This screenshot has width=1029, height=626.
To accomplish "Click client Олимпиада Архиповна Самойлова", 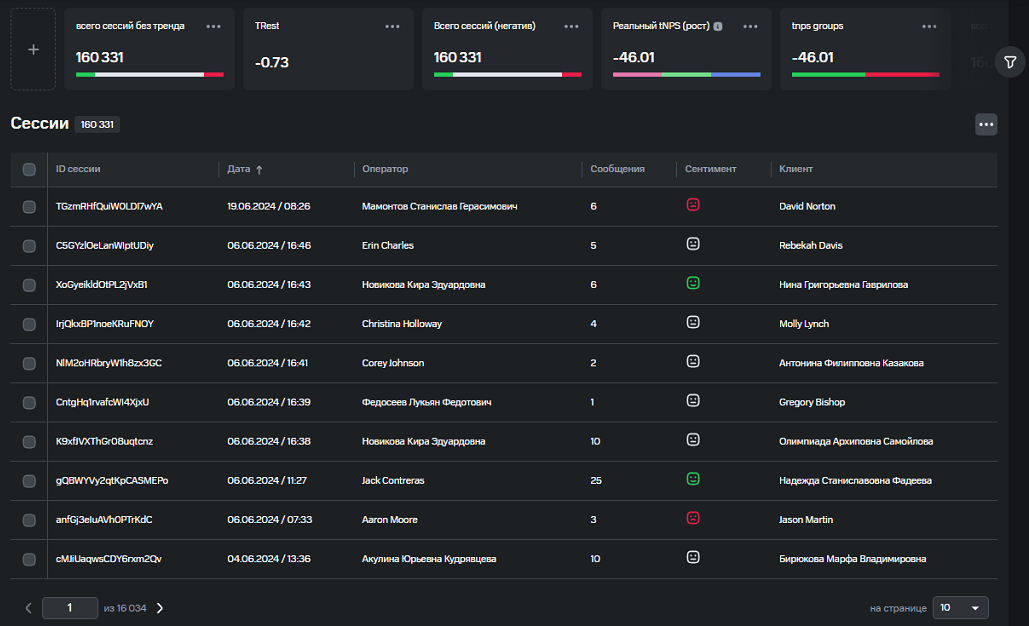I will pos(856,442).
